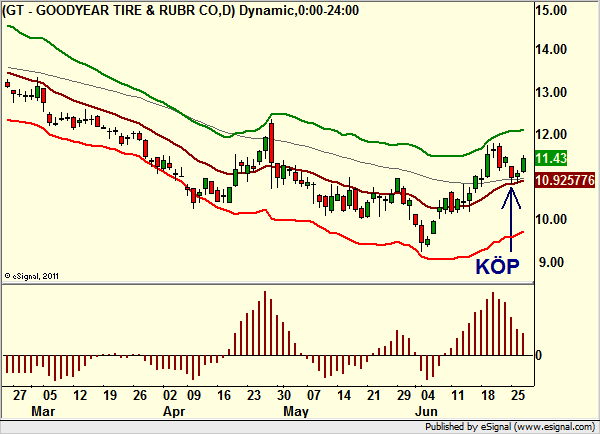Click the date label 26 on time axis
Image resolution: width=600 pixels, height=434 pixels.
tap(140, 395)
